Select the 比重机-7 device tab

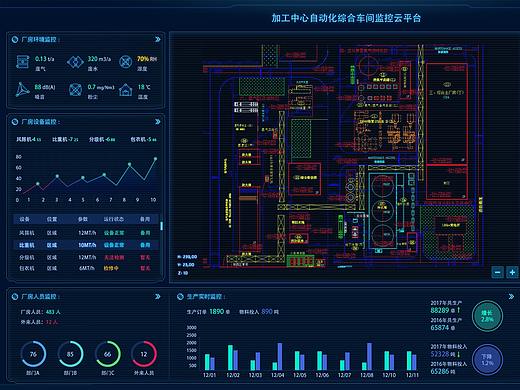(x=65, y=139)
